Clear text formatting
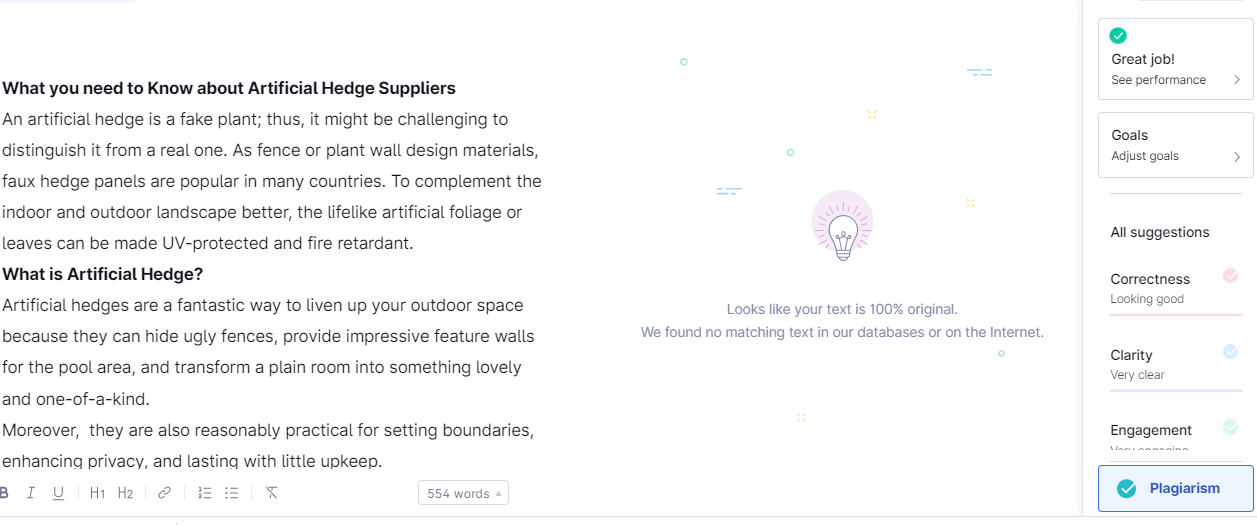Image resolution: width=1257 pixels, height=525 pixels. (271, 493)
